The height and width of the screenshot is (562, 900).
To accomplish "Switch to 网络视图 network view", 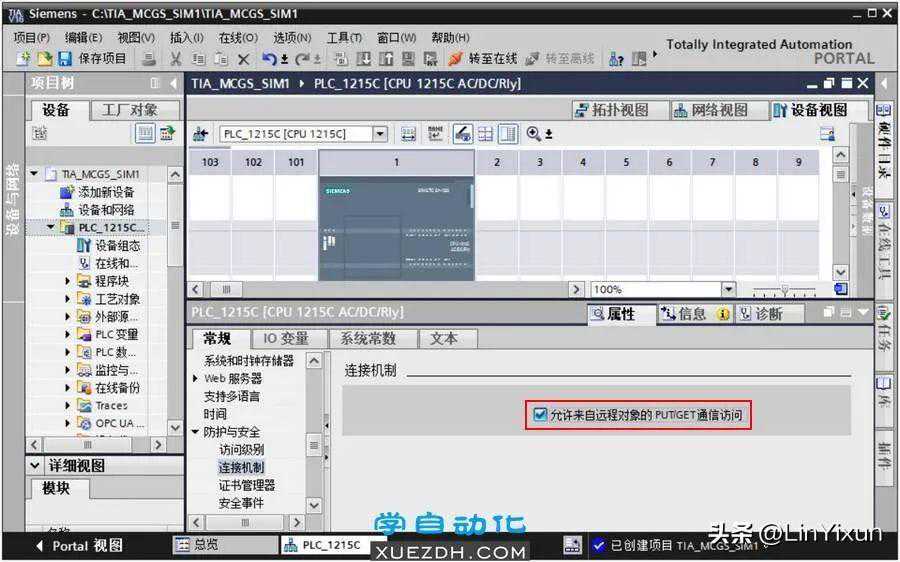I will coord(710,110).
